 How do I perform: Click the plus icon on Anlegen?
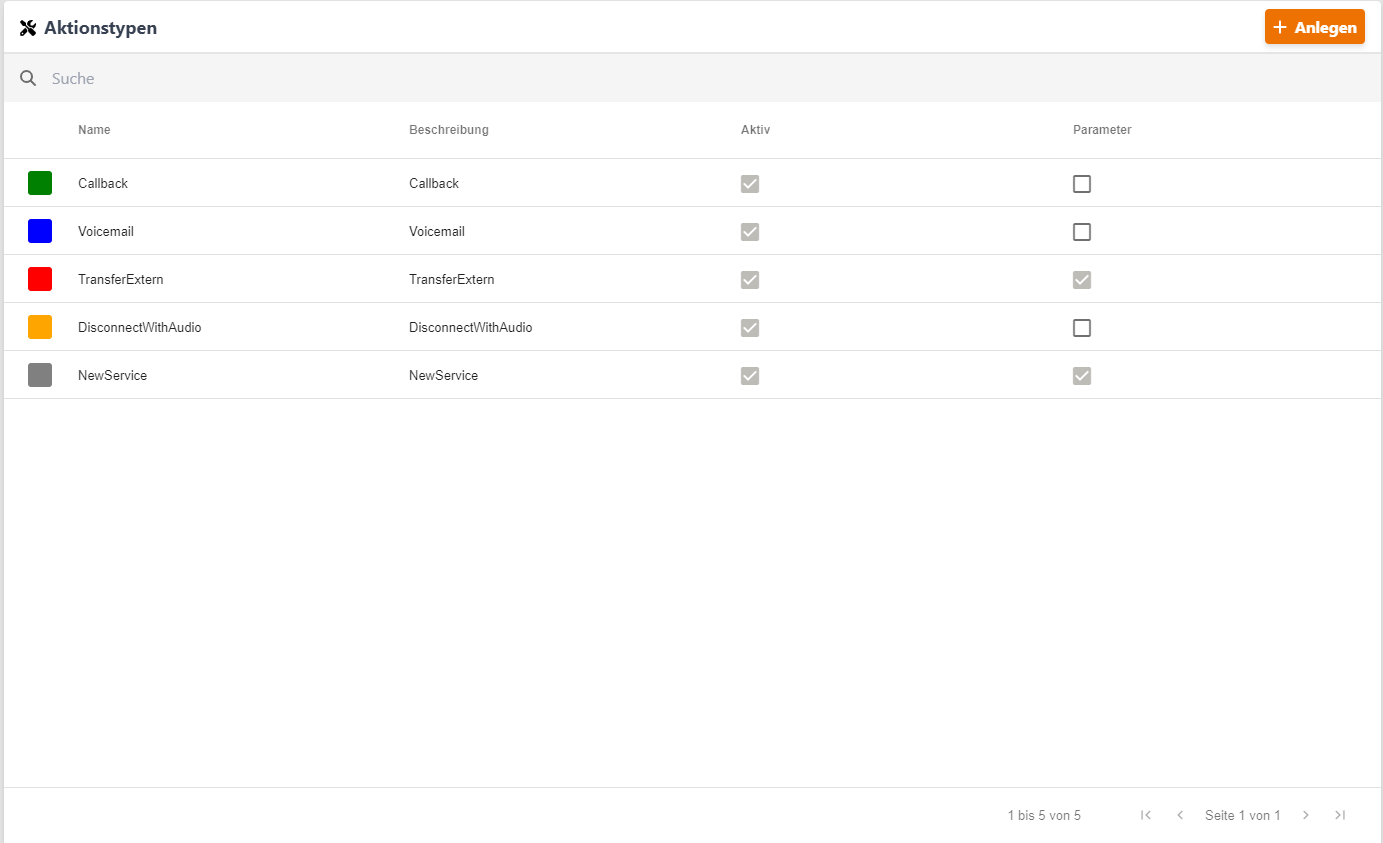[x=1280, y=28]
